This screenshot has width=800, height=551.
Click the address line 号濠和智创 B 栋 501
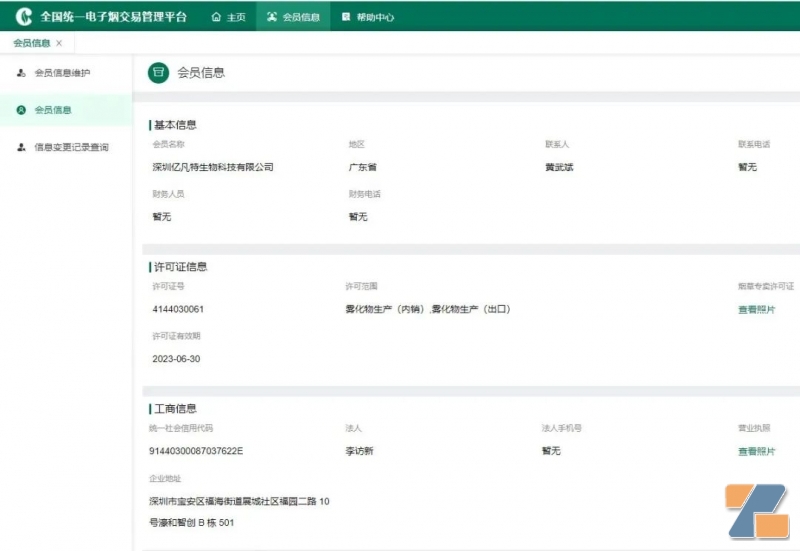point(191,523)
